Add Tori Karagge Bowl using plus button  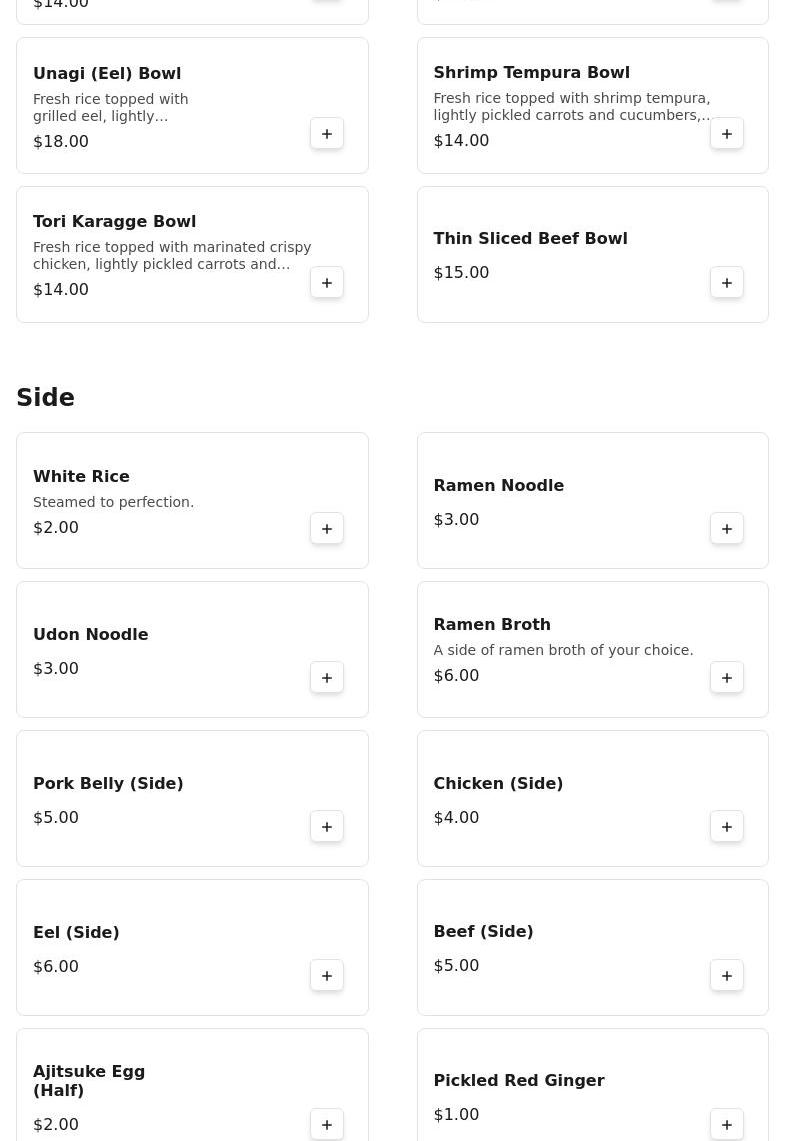[x=327, y=283]
